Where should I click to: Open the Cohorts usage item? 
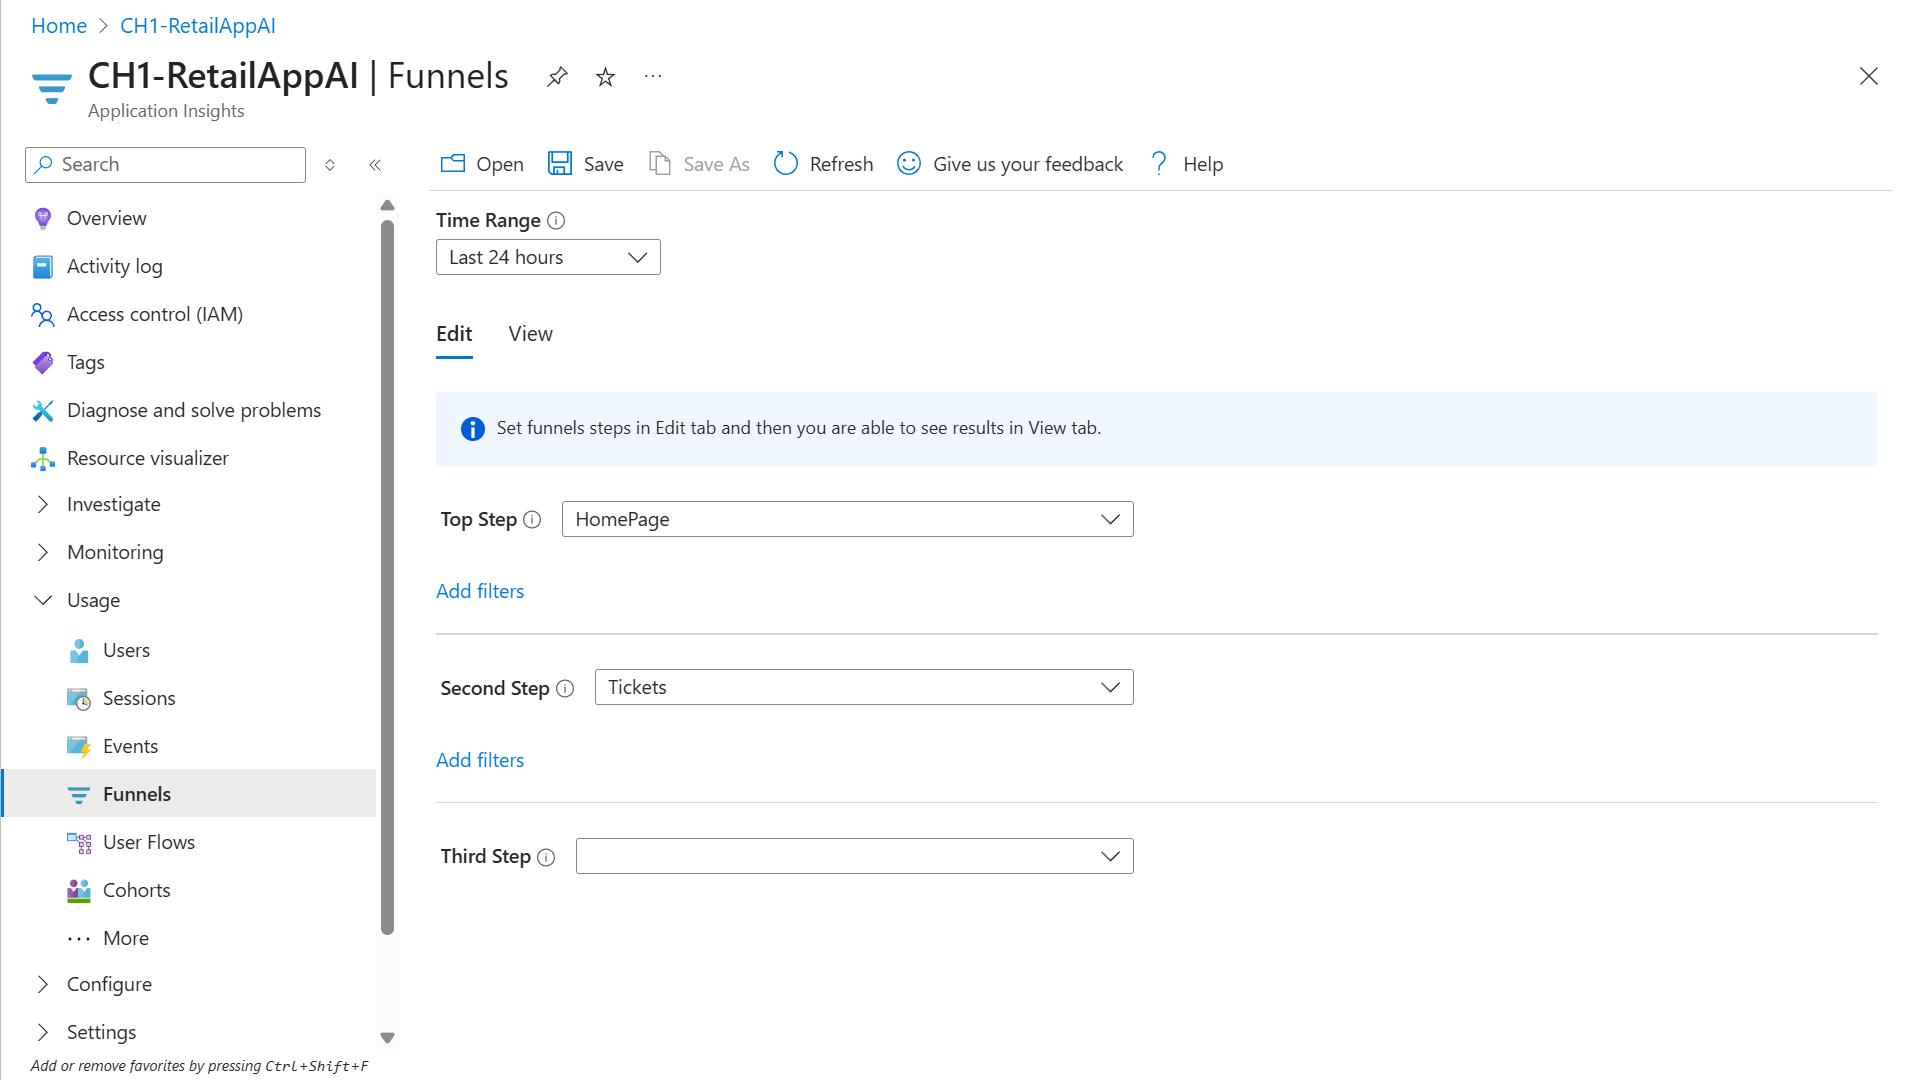136,890
